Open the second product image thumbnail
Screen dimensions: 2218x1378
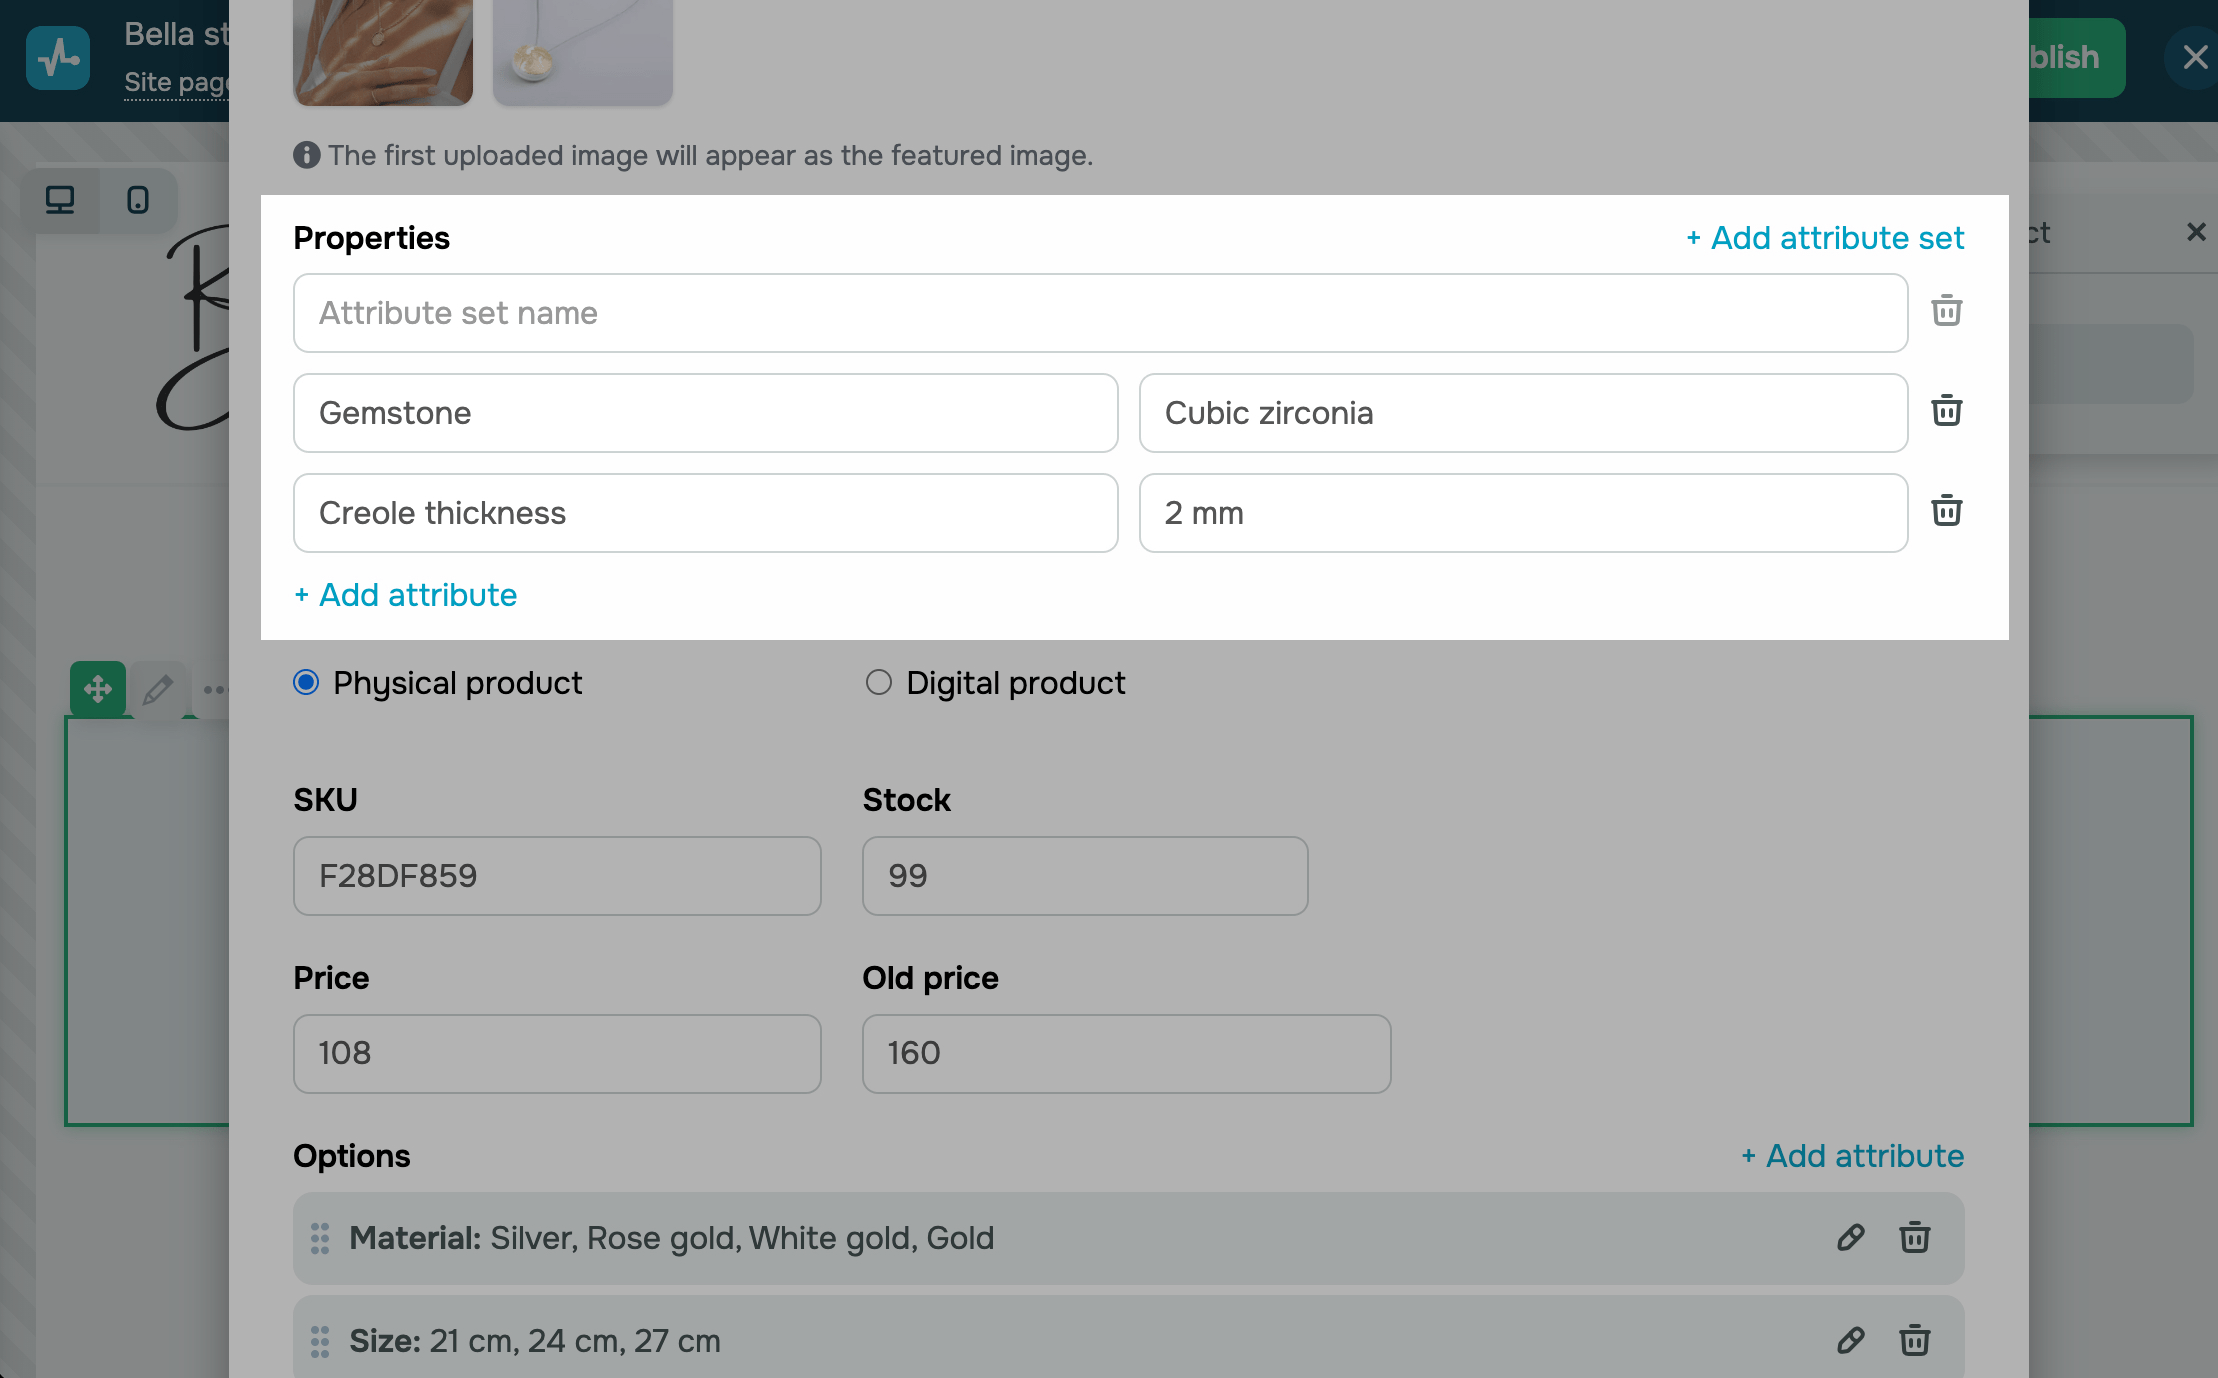583,52
